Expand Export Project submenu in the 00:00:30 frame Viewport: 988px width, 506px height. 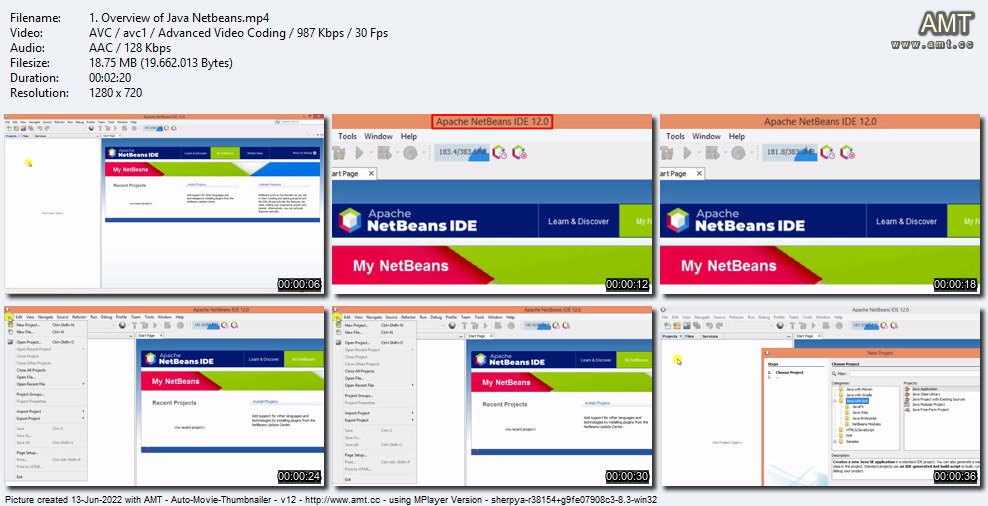[413, 420]
